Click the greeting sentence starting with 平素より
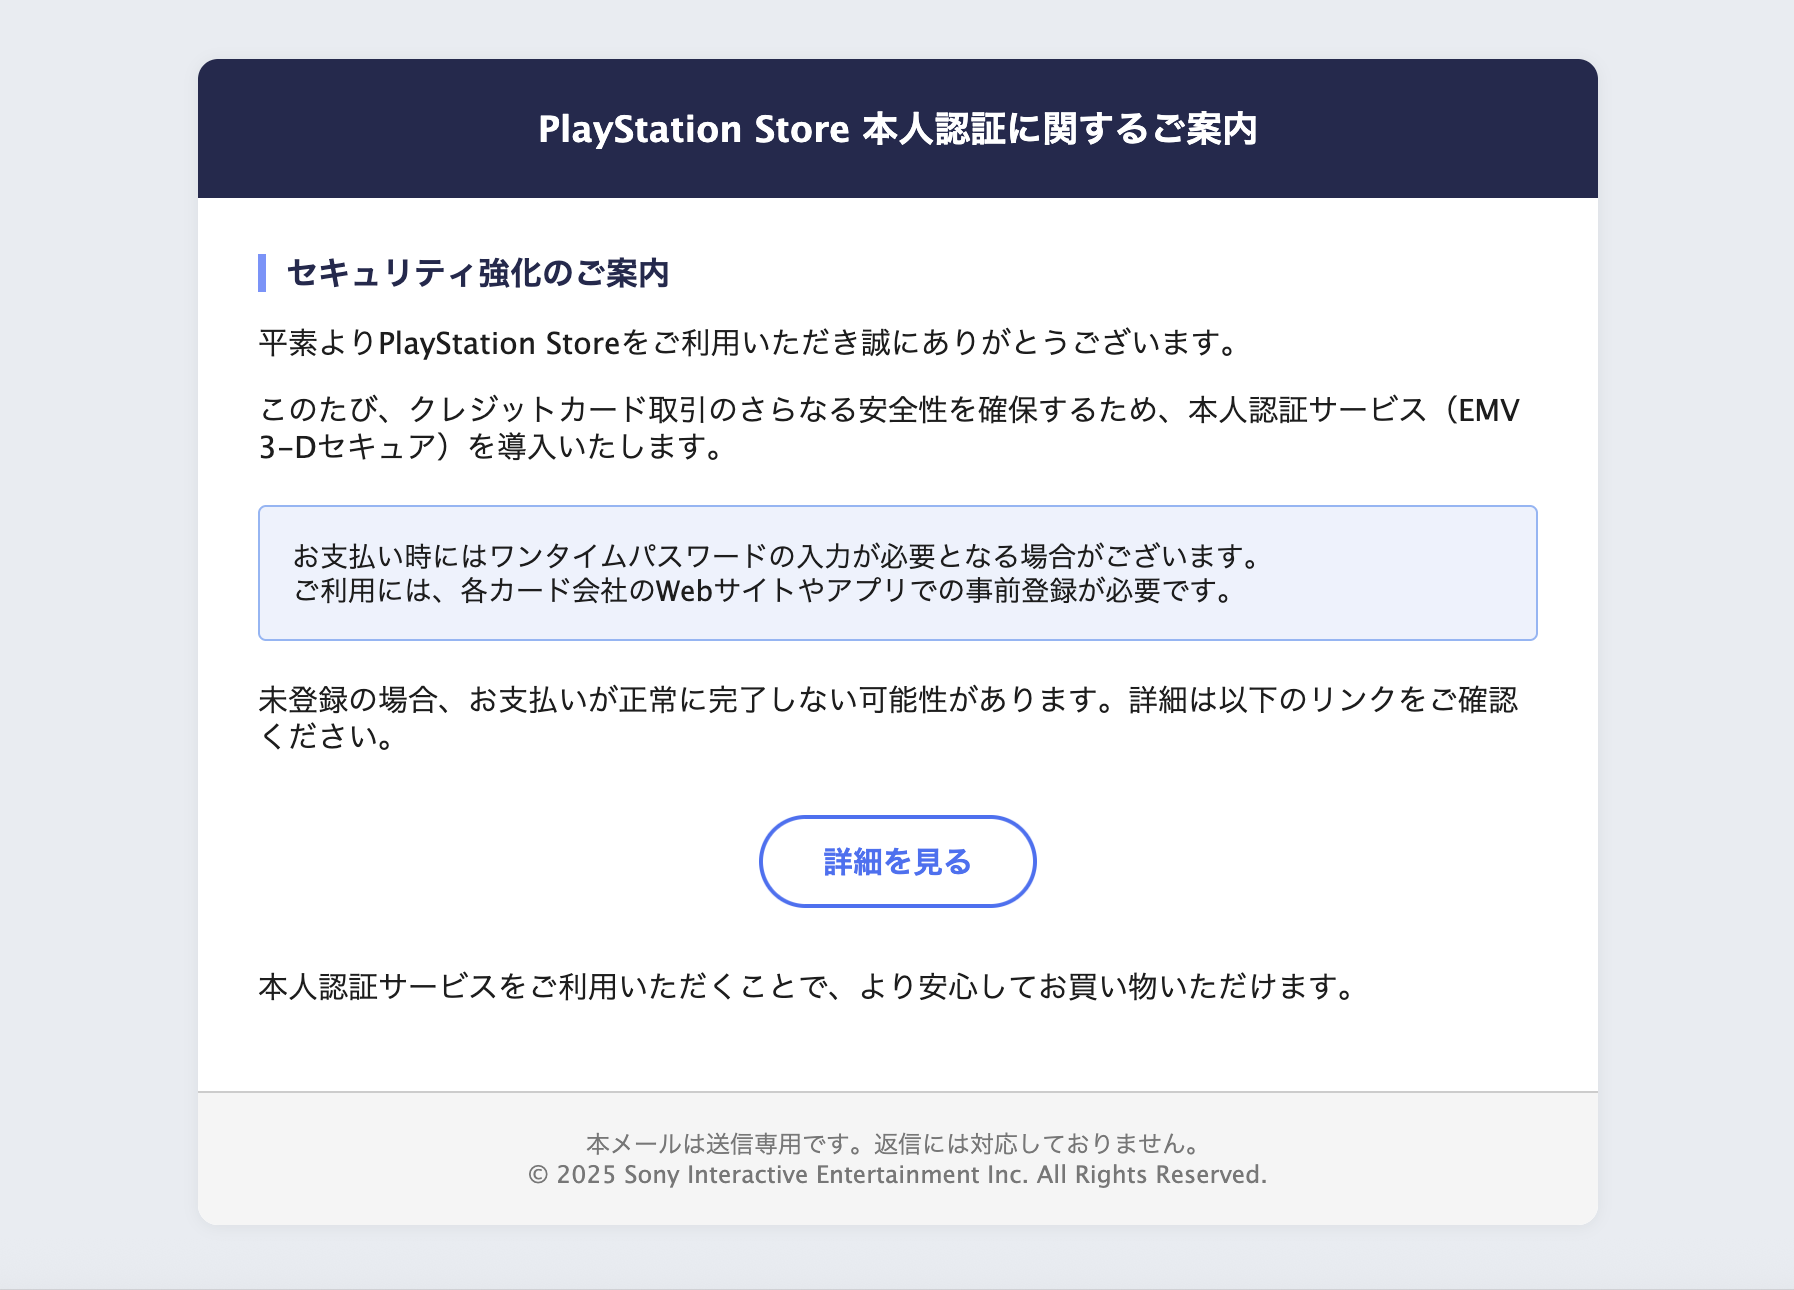Image resolution: width=1794 pixels, height=1290 pixels. (748, 343)
